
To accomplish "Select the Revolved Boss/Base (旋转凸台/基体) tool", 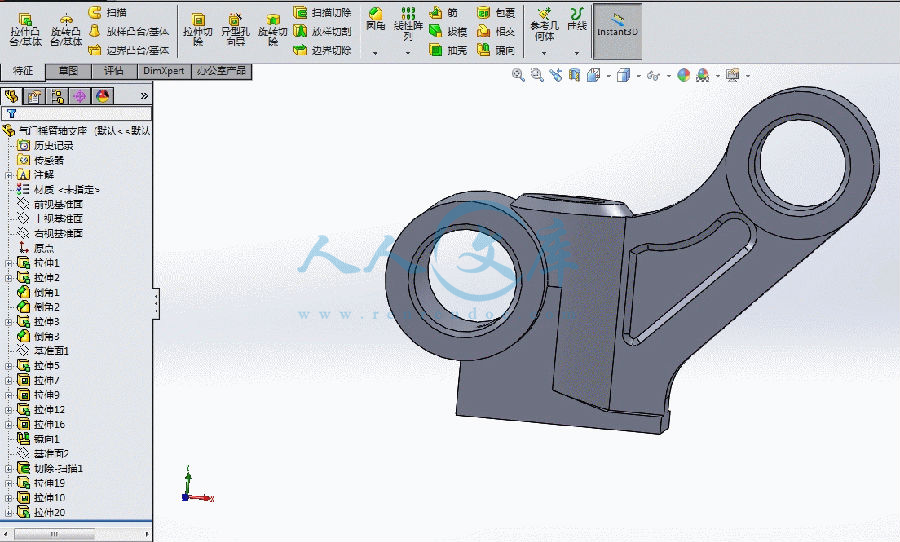I will 65,29.
